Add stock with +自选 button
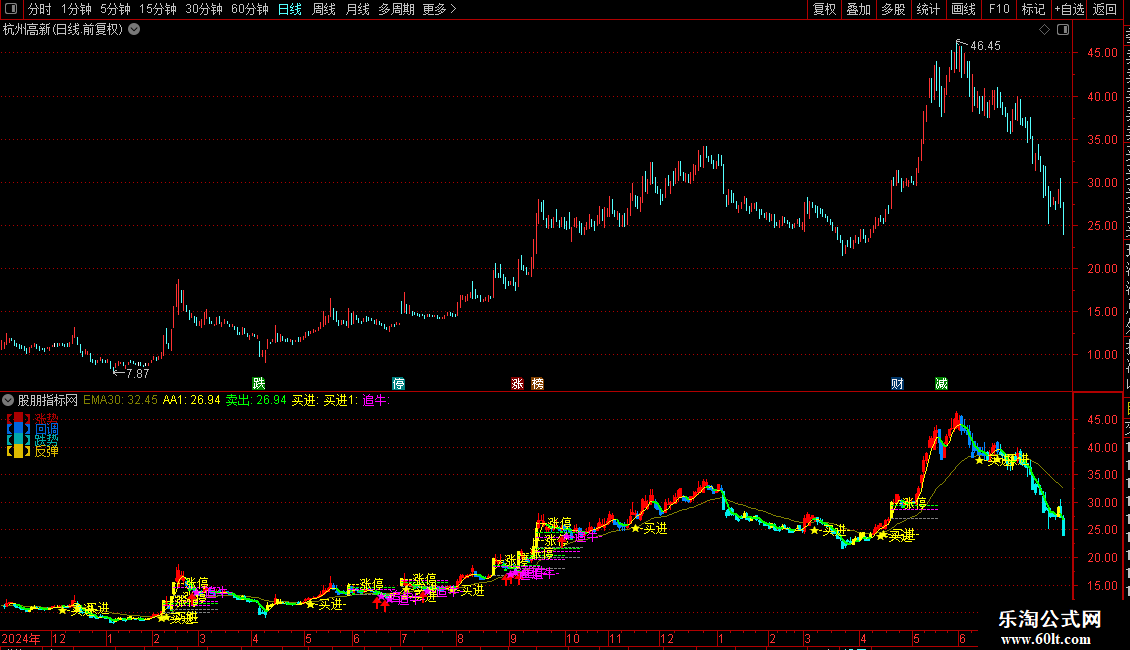1130x650 pixels. click(1069, 9)
